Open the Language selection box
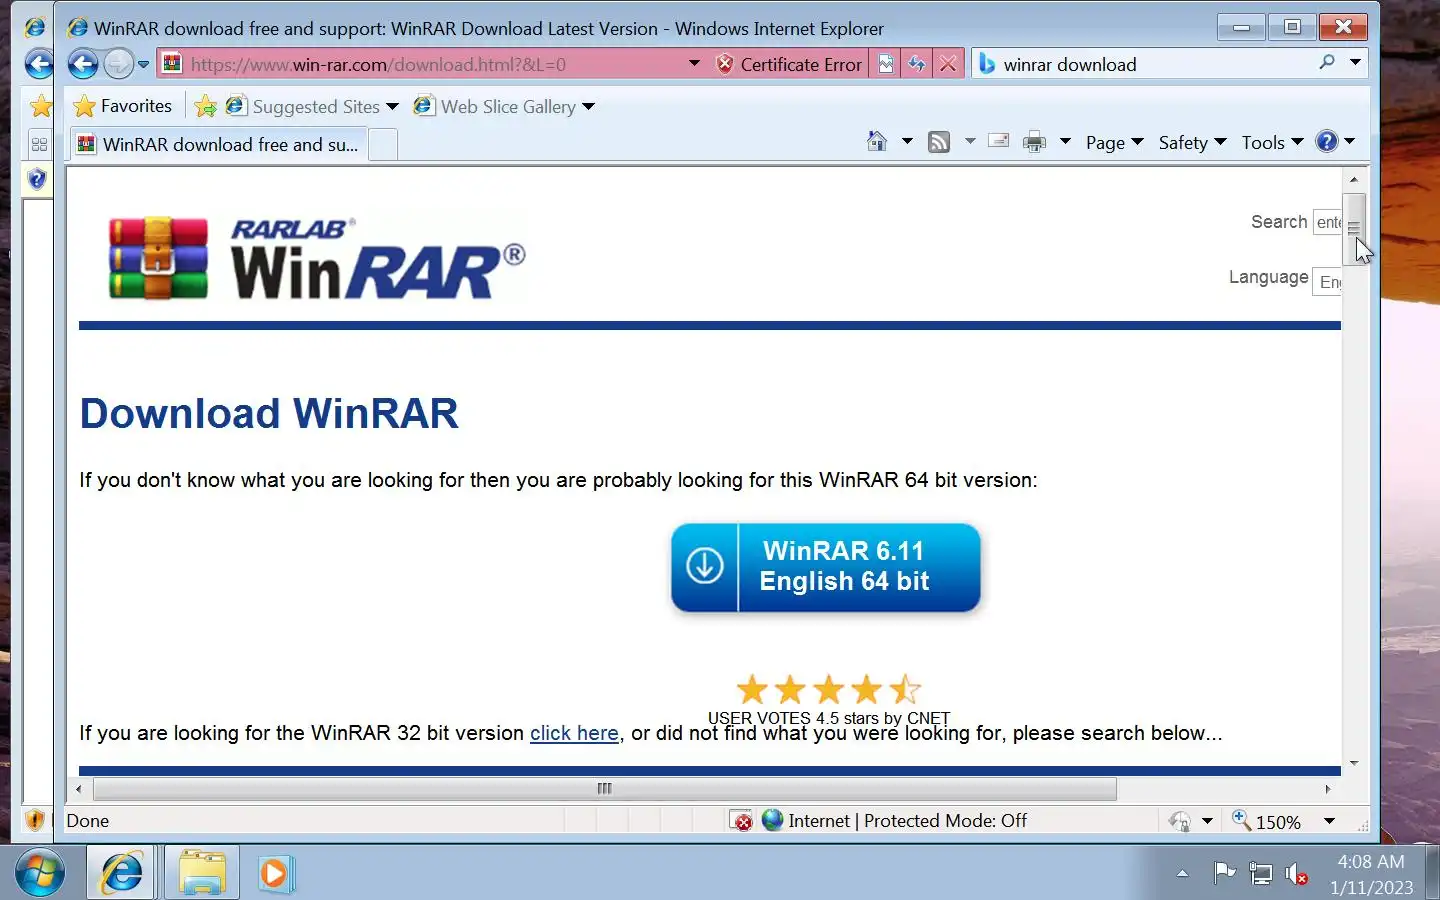The image size is (1440, 900). (1328, 282)
